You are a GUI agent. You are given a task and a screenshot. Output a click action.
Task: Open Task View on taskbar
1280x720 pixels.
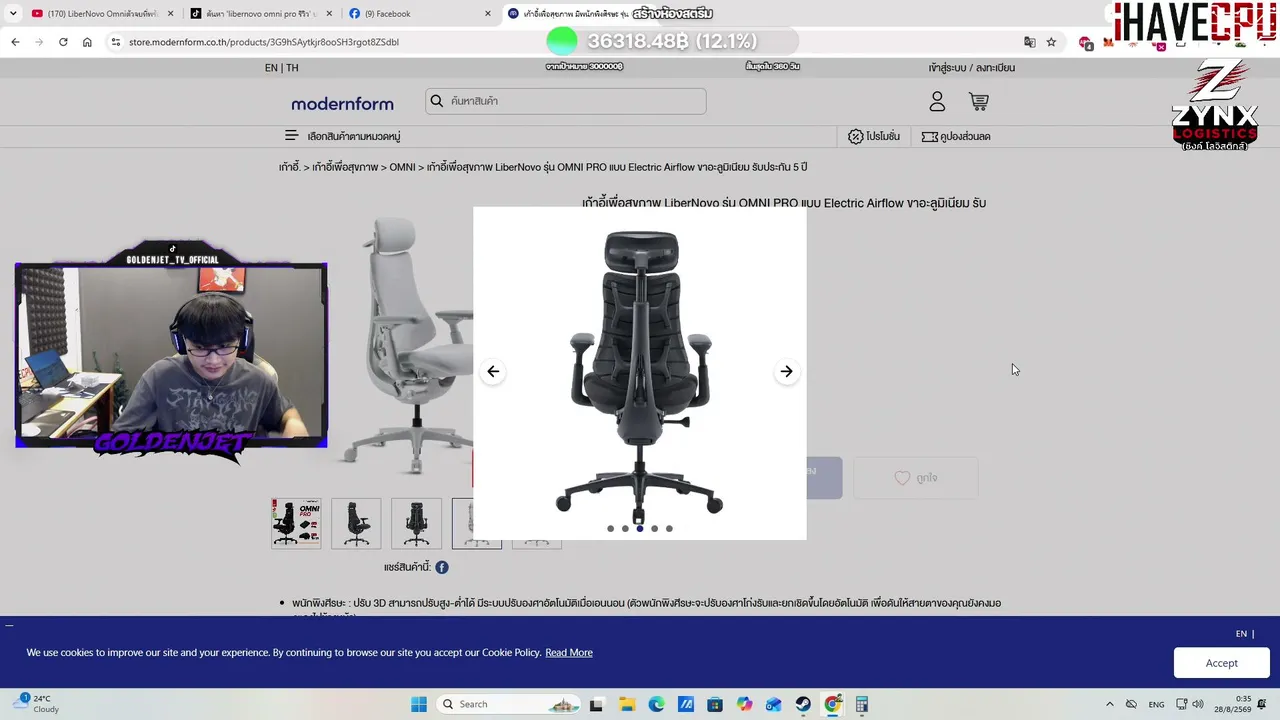596,704
